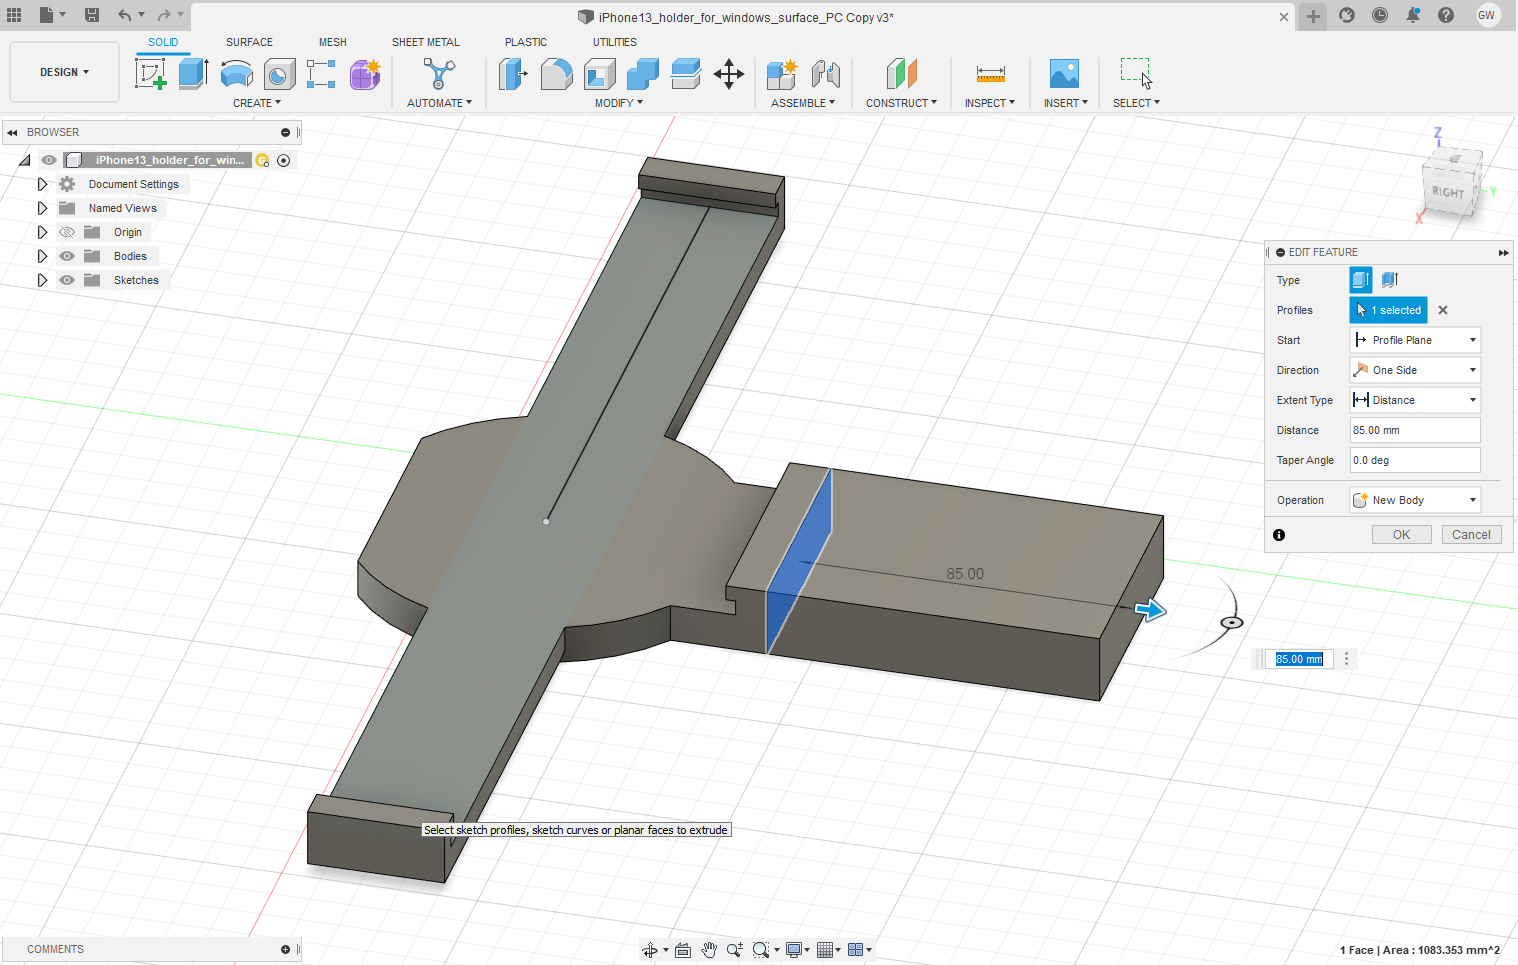This screenshot has height=965, width=1518.
Task: Open the Operation dropdown showing New Body
Action: (x=1414, y=500)
